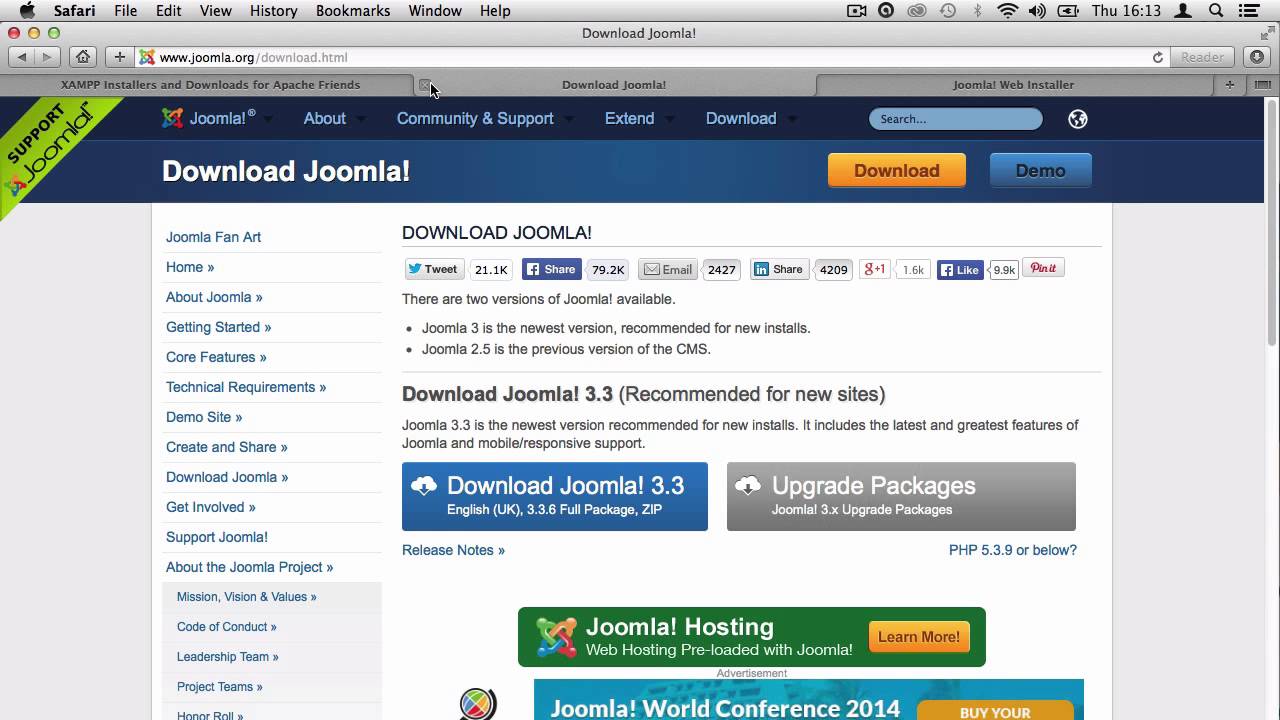
Task: Click the Joomla search input field
Action: (956, 119)
